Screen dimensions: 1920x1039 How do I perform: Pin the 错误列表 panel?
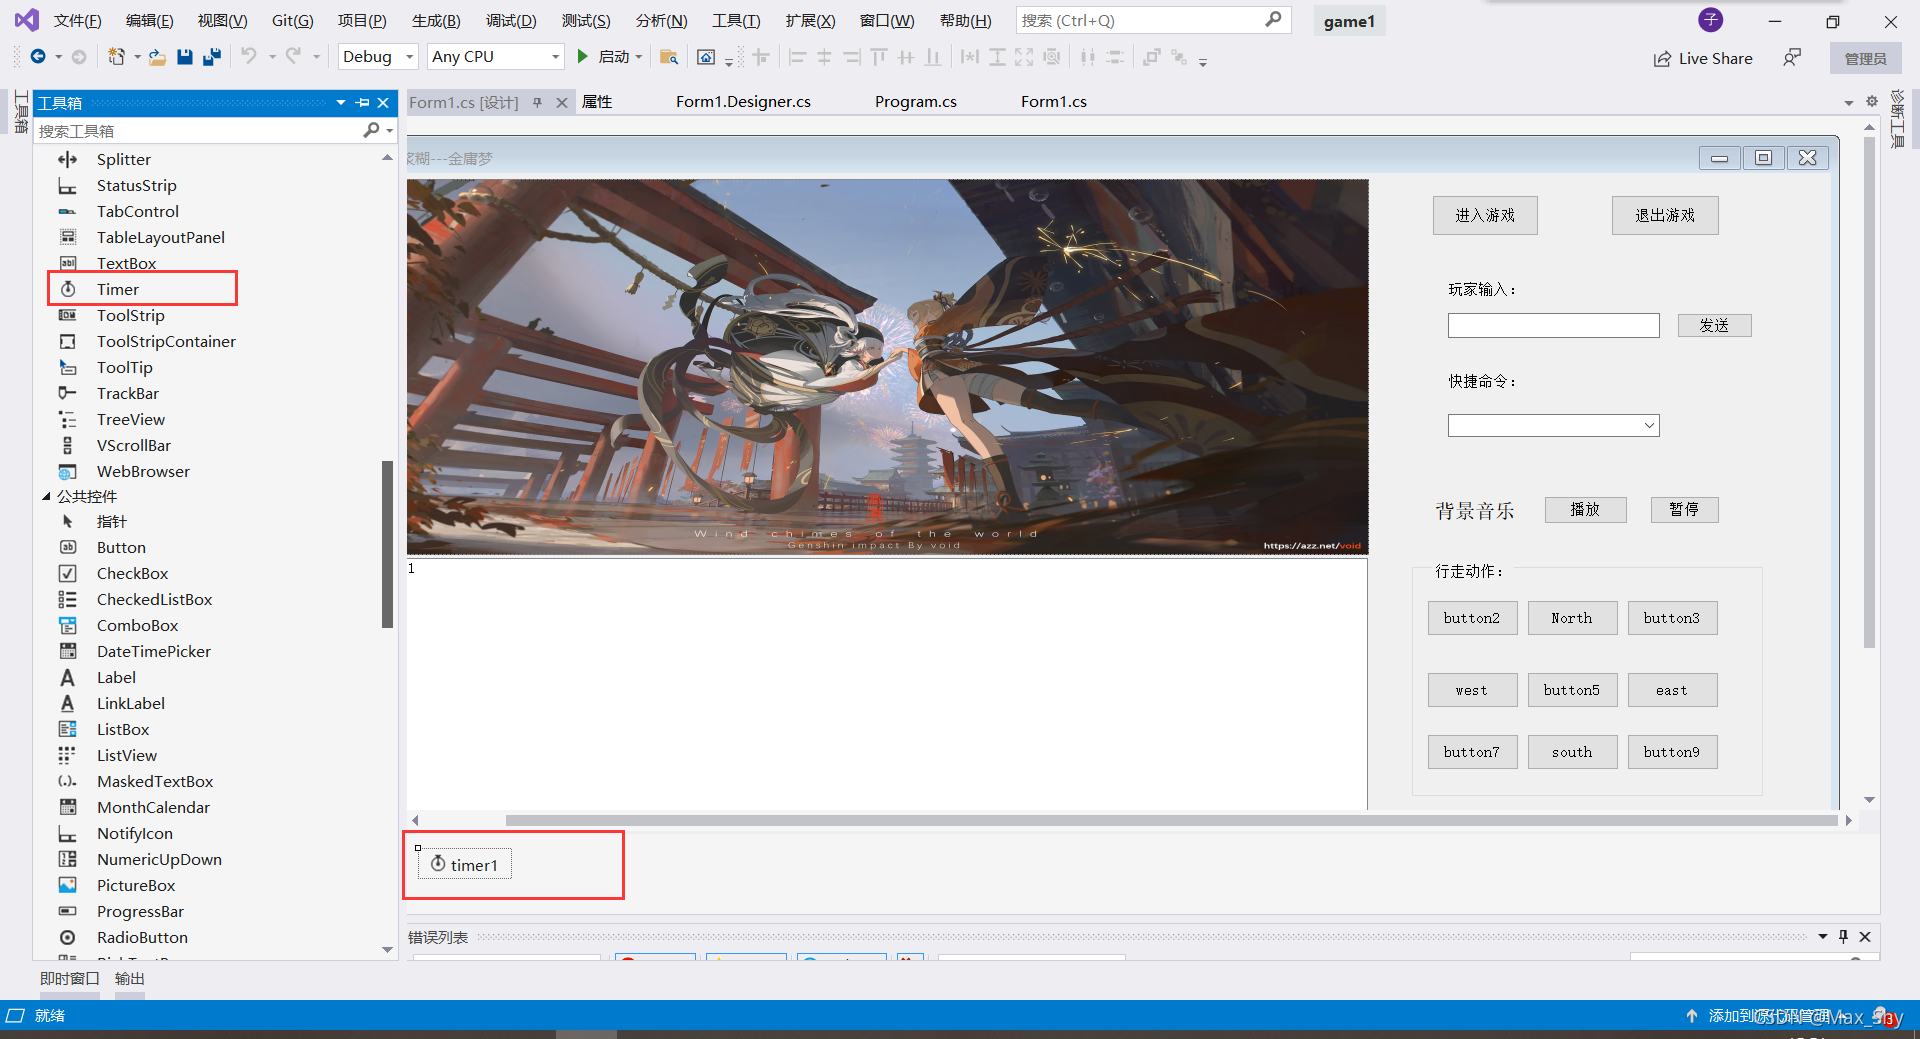click(x=1843, y=937)
